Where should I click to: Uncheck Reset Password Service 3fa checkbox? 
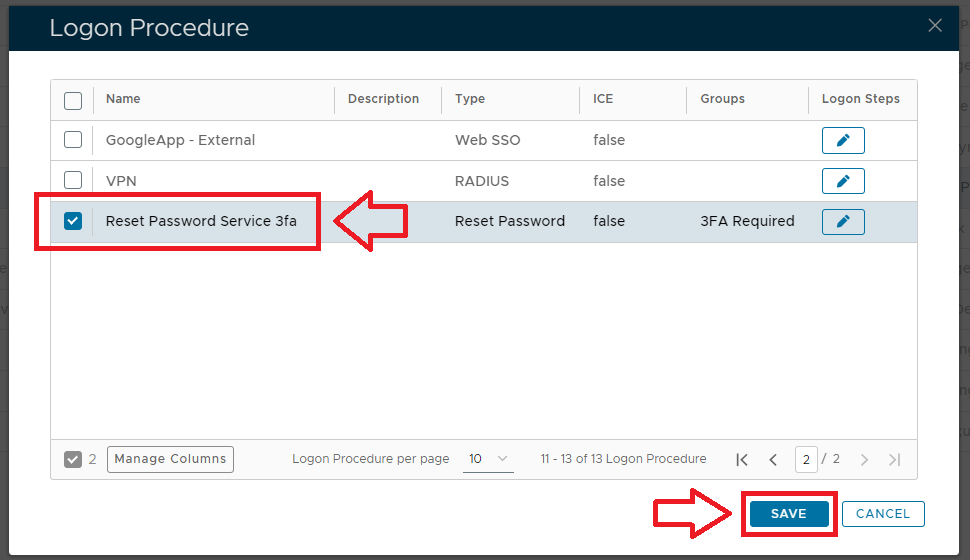pos(73,221)
